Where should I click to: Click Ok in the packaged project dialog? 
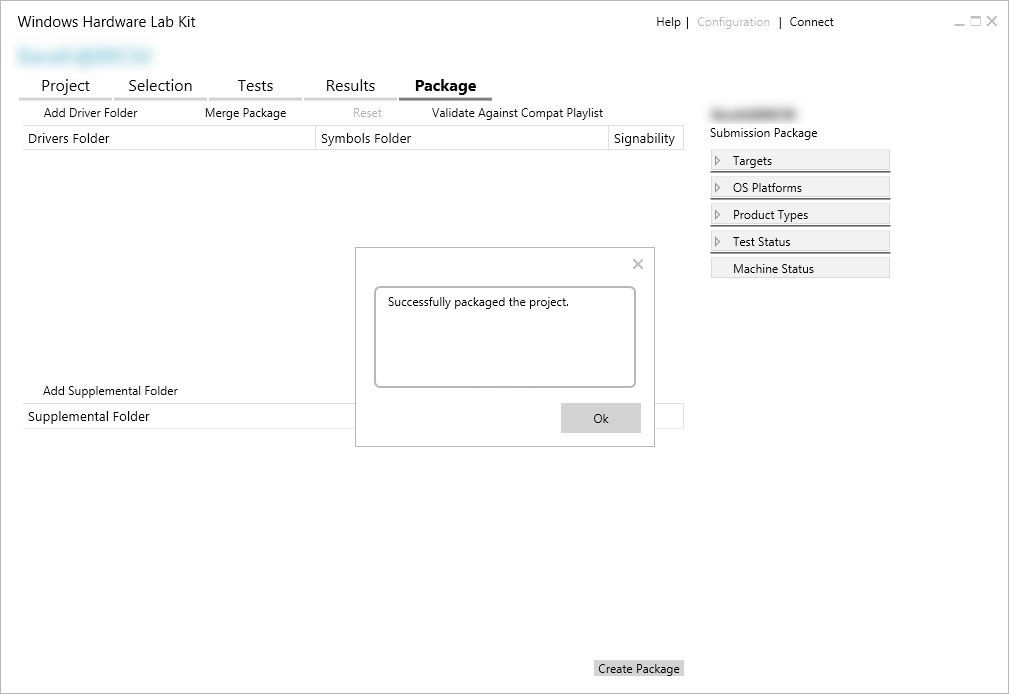coord(600,418)
